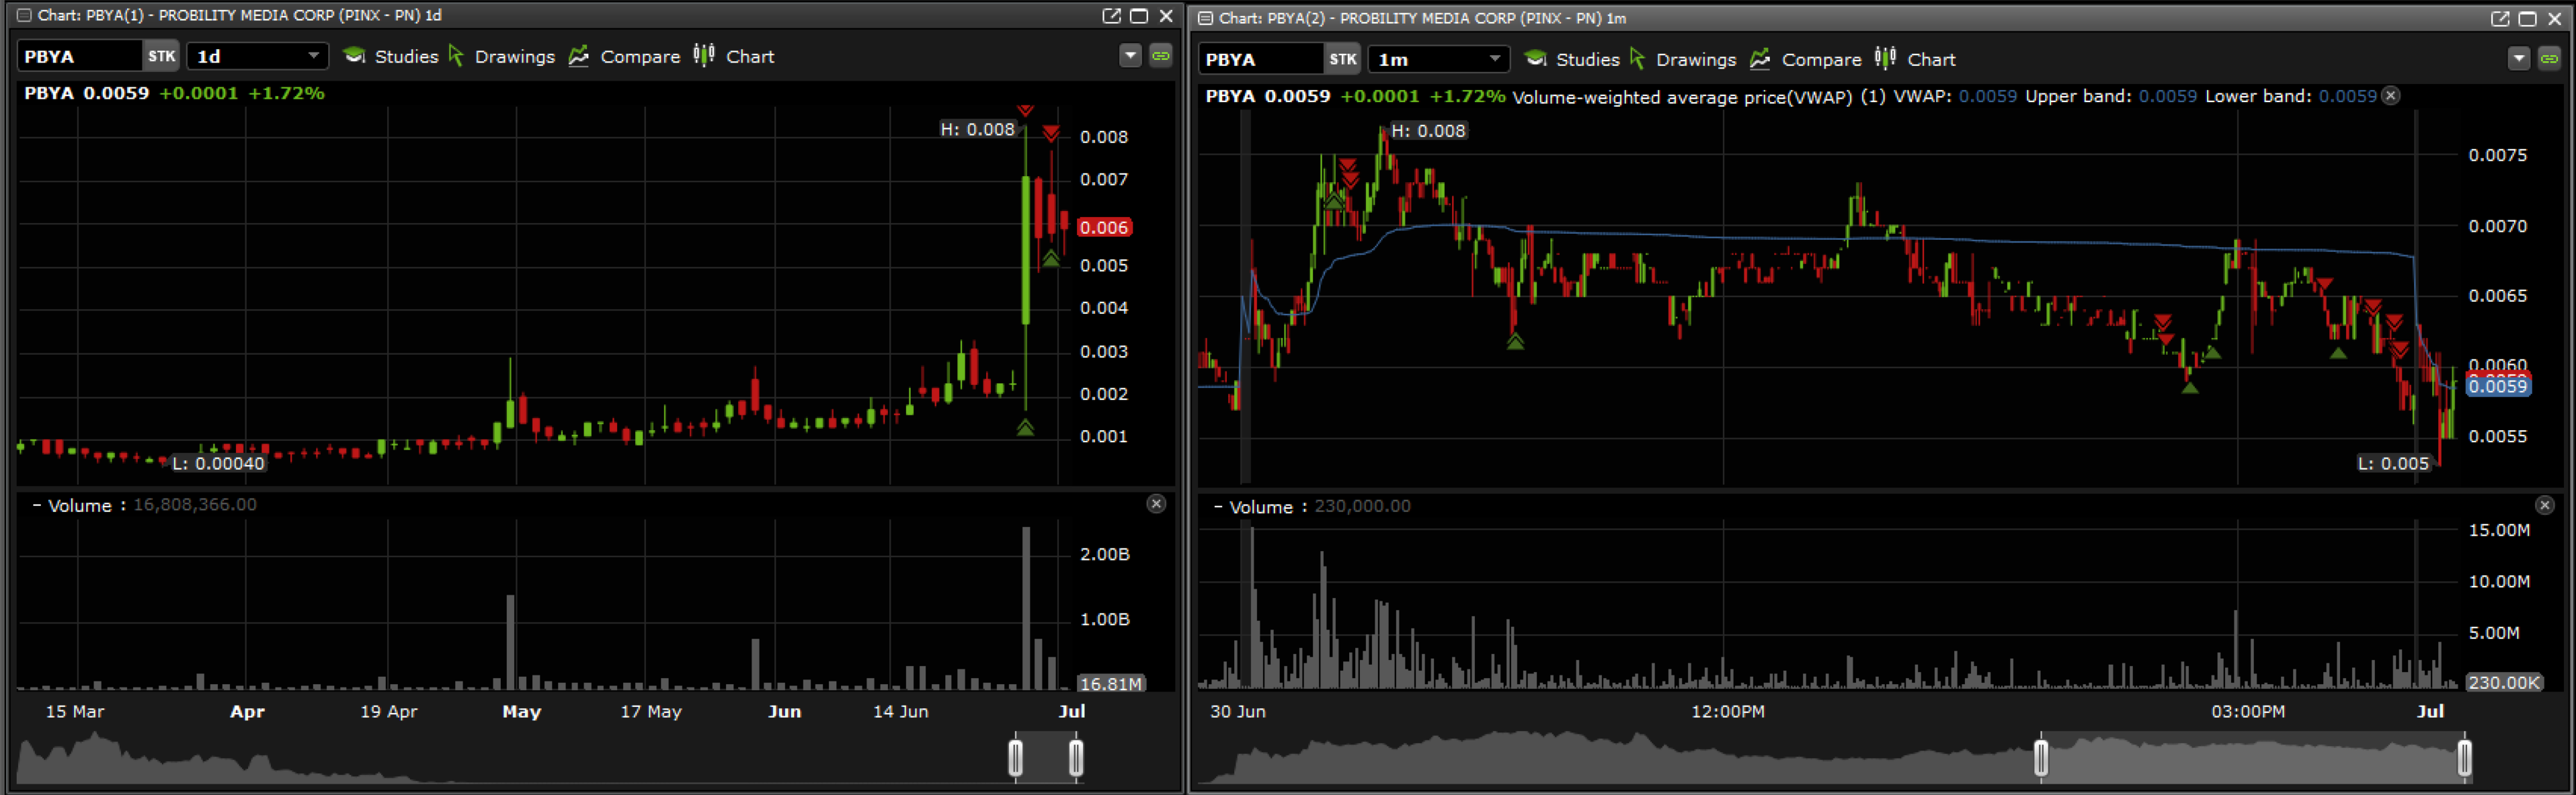Select Drawings cursor icon in the right chart
Image resolution: width=2576 pixels, height=795 pixels.
1637,59
